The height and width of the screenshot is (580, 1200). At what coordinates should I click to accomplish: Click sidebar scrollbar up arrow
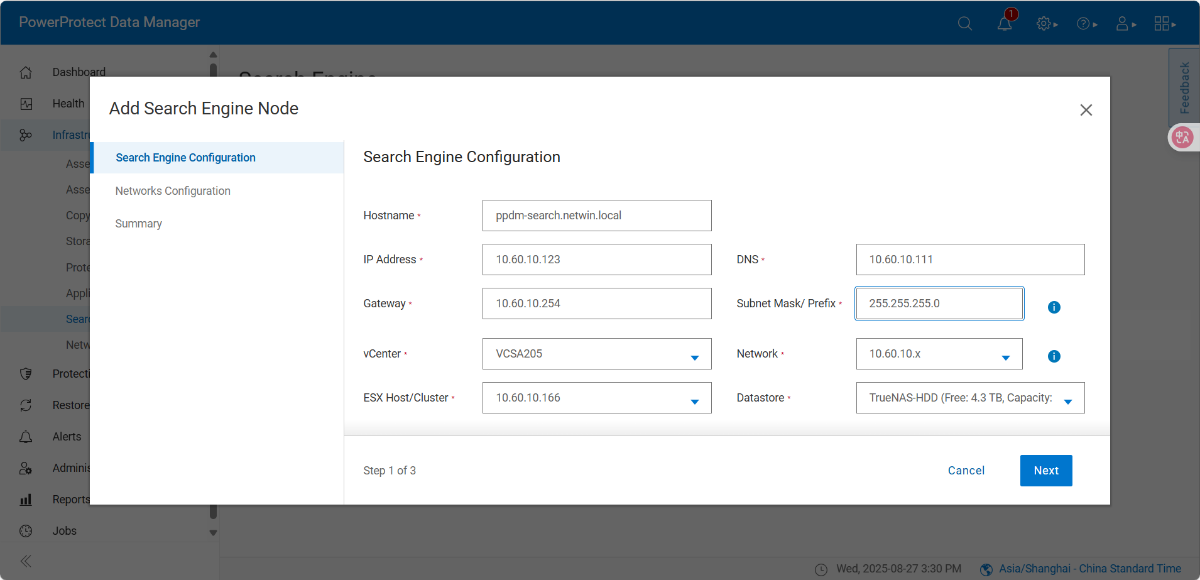tap(213, 56)
